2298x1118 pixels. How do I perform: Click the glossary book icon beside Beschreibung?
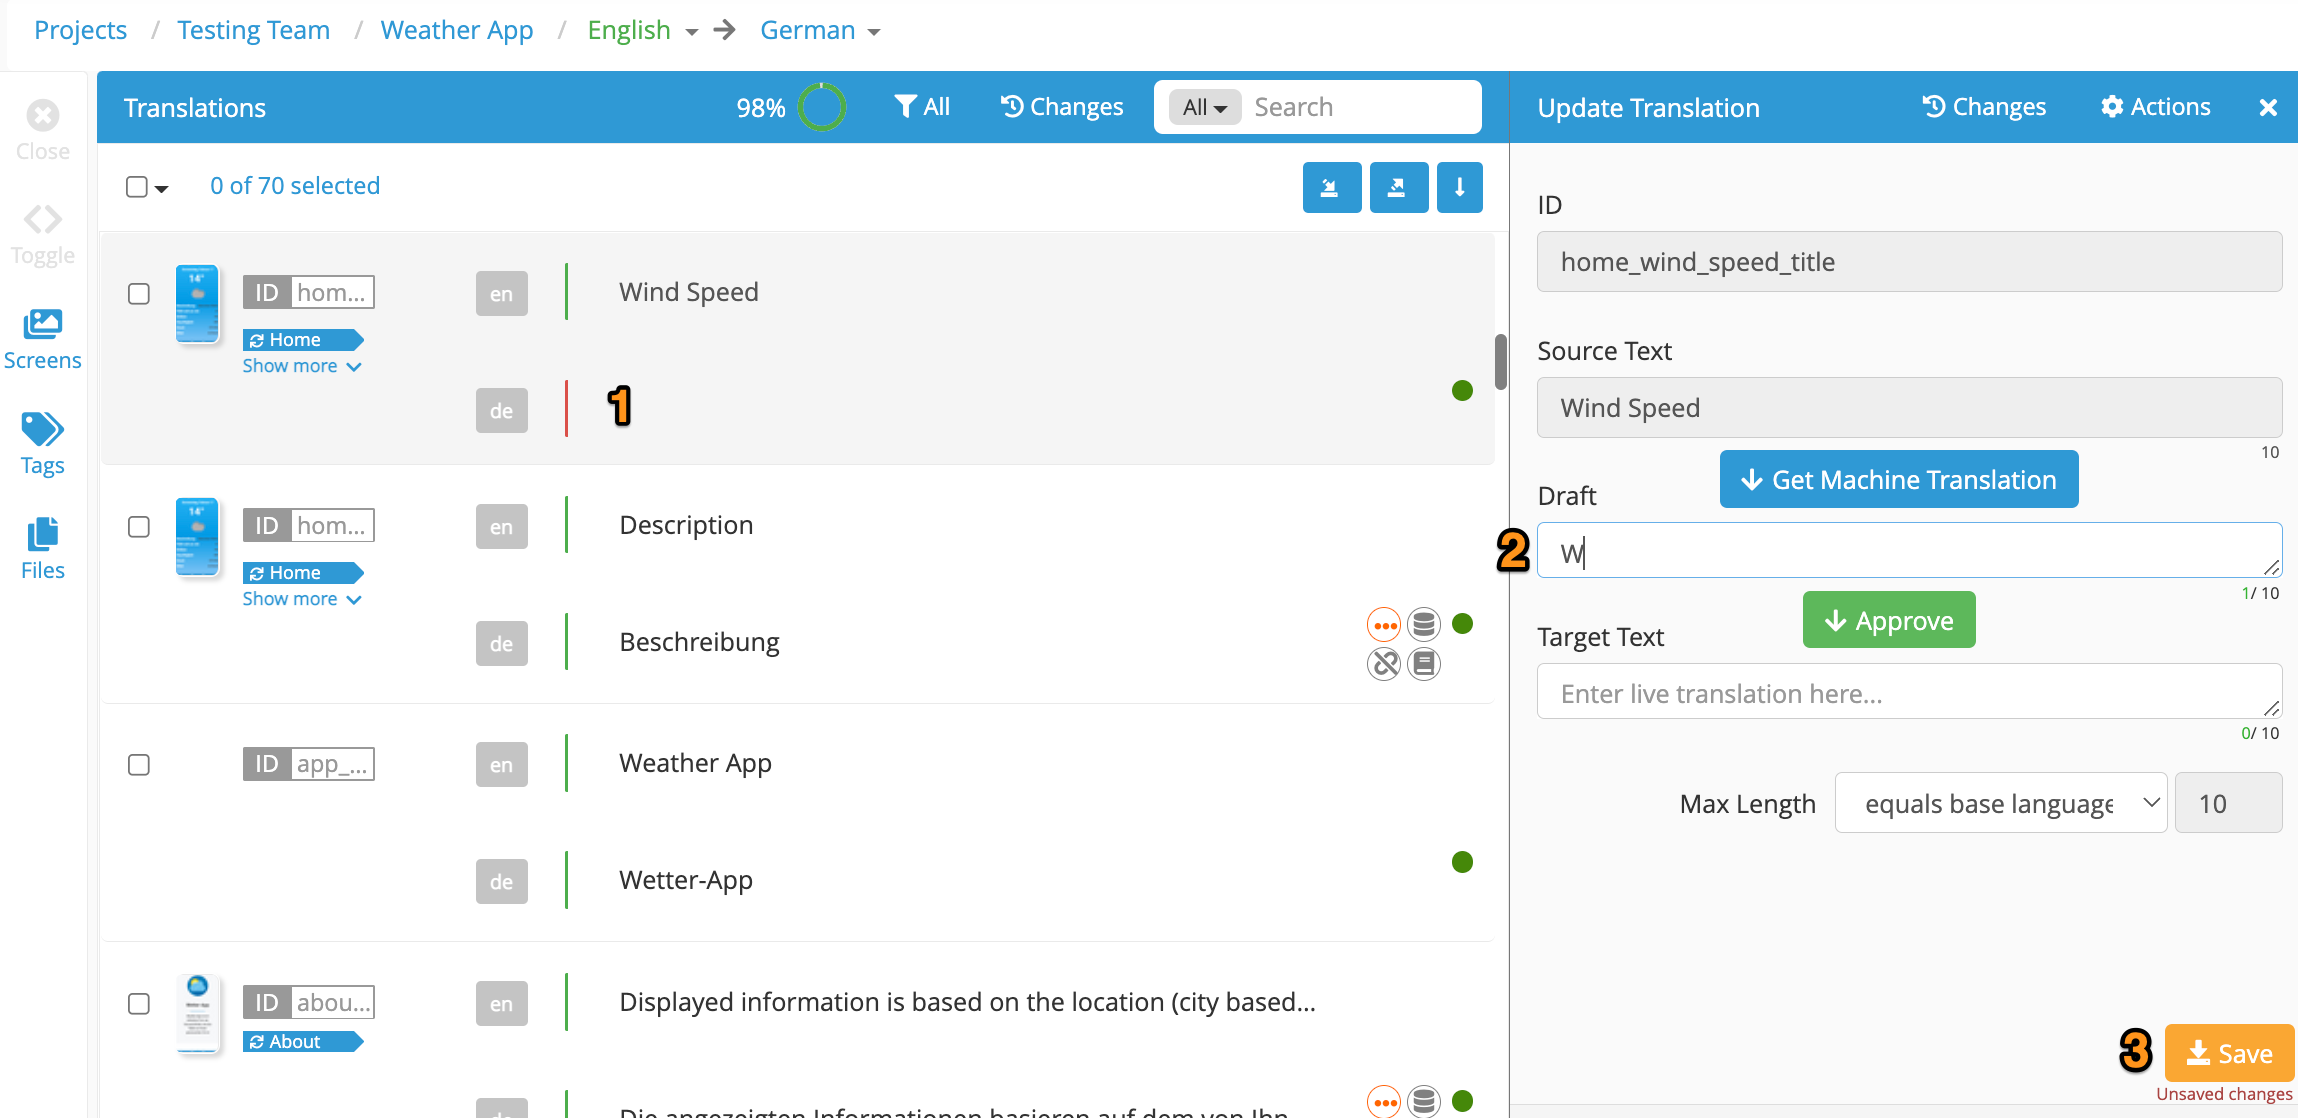[x=1424, y=663]
